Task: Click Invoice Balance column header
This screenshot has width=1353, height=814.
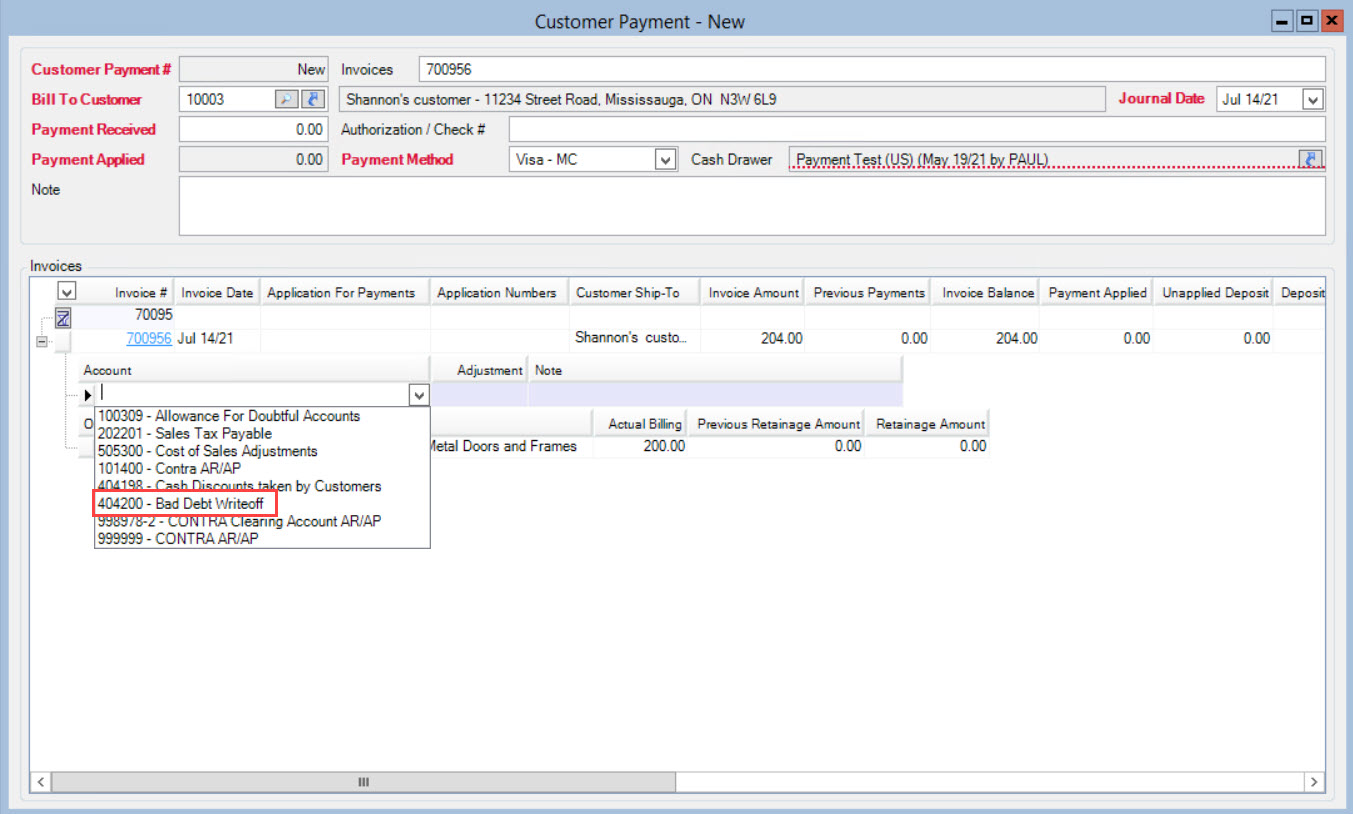Action: tap(985, 292)
